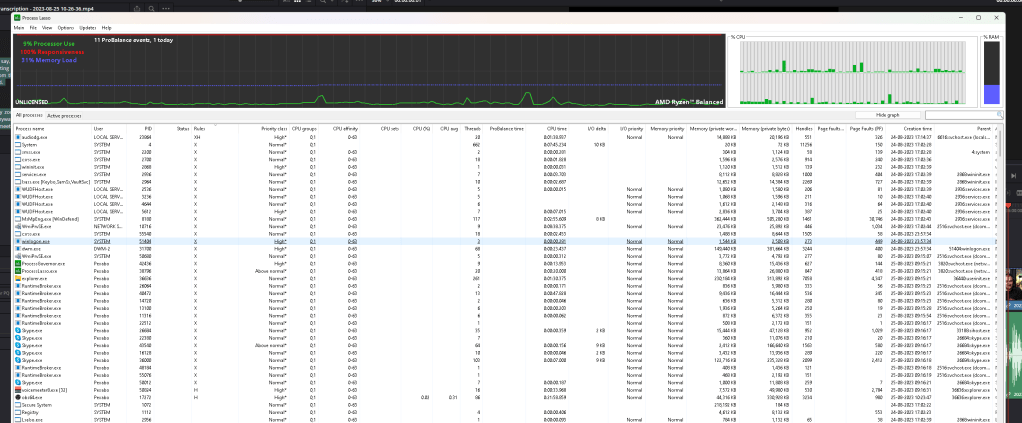The height and width of the screenshot is (423, 1022).
Task: Sort by CPU affinity column
Action: click(340, 129)
